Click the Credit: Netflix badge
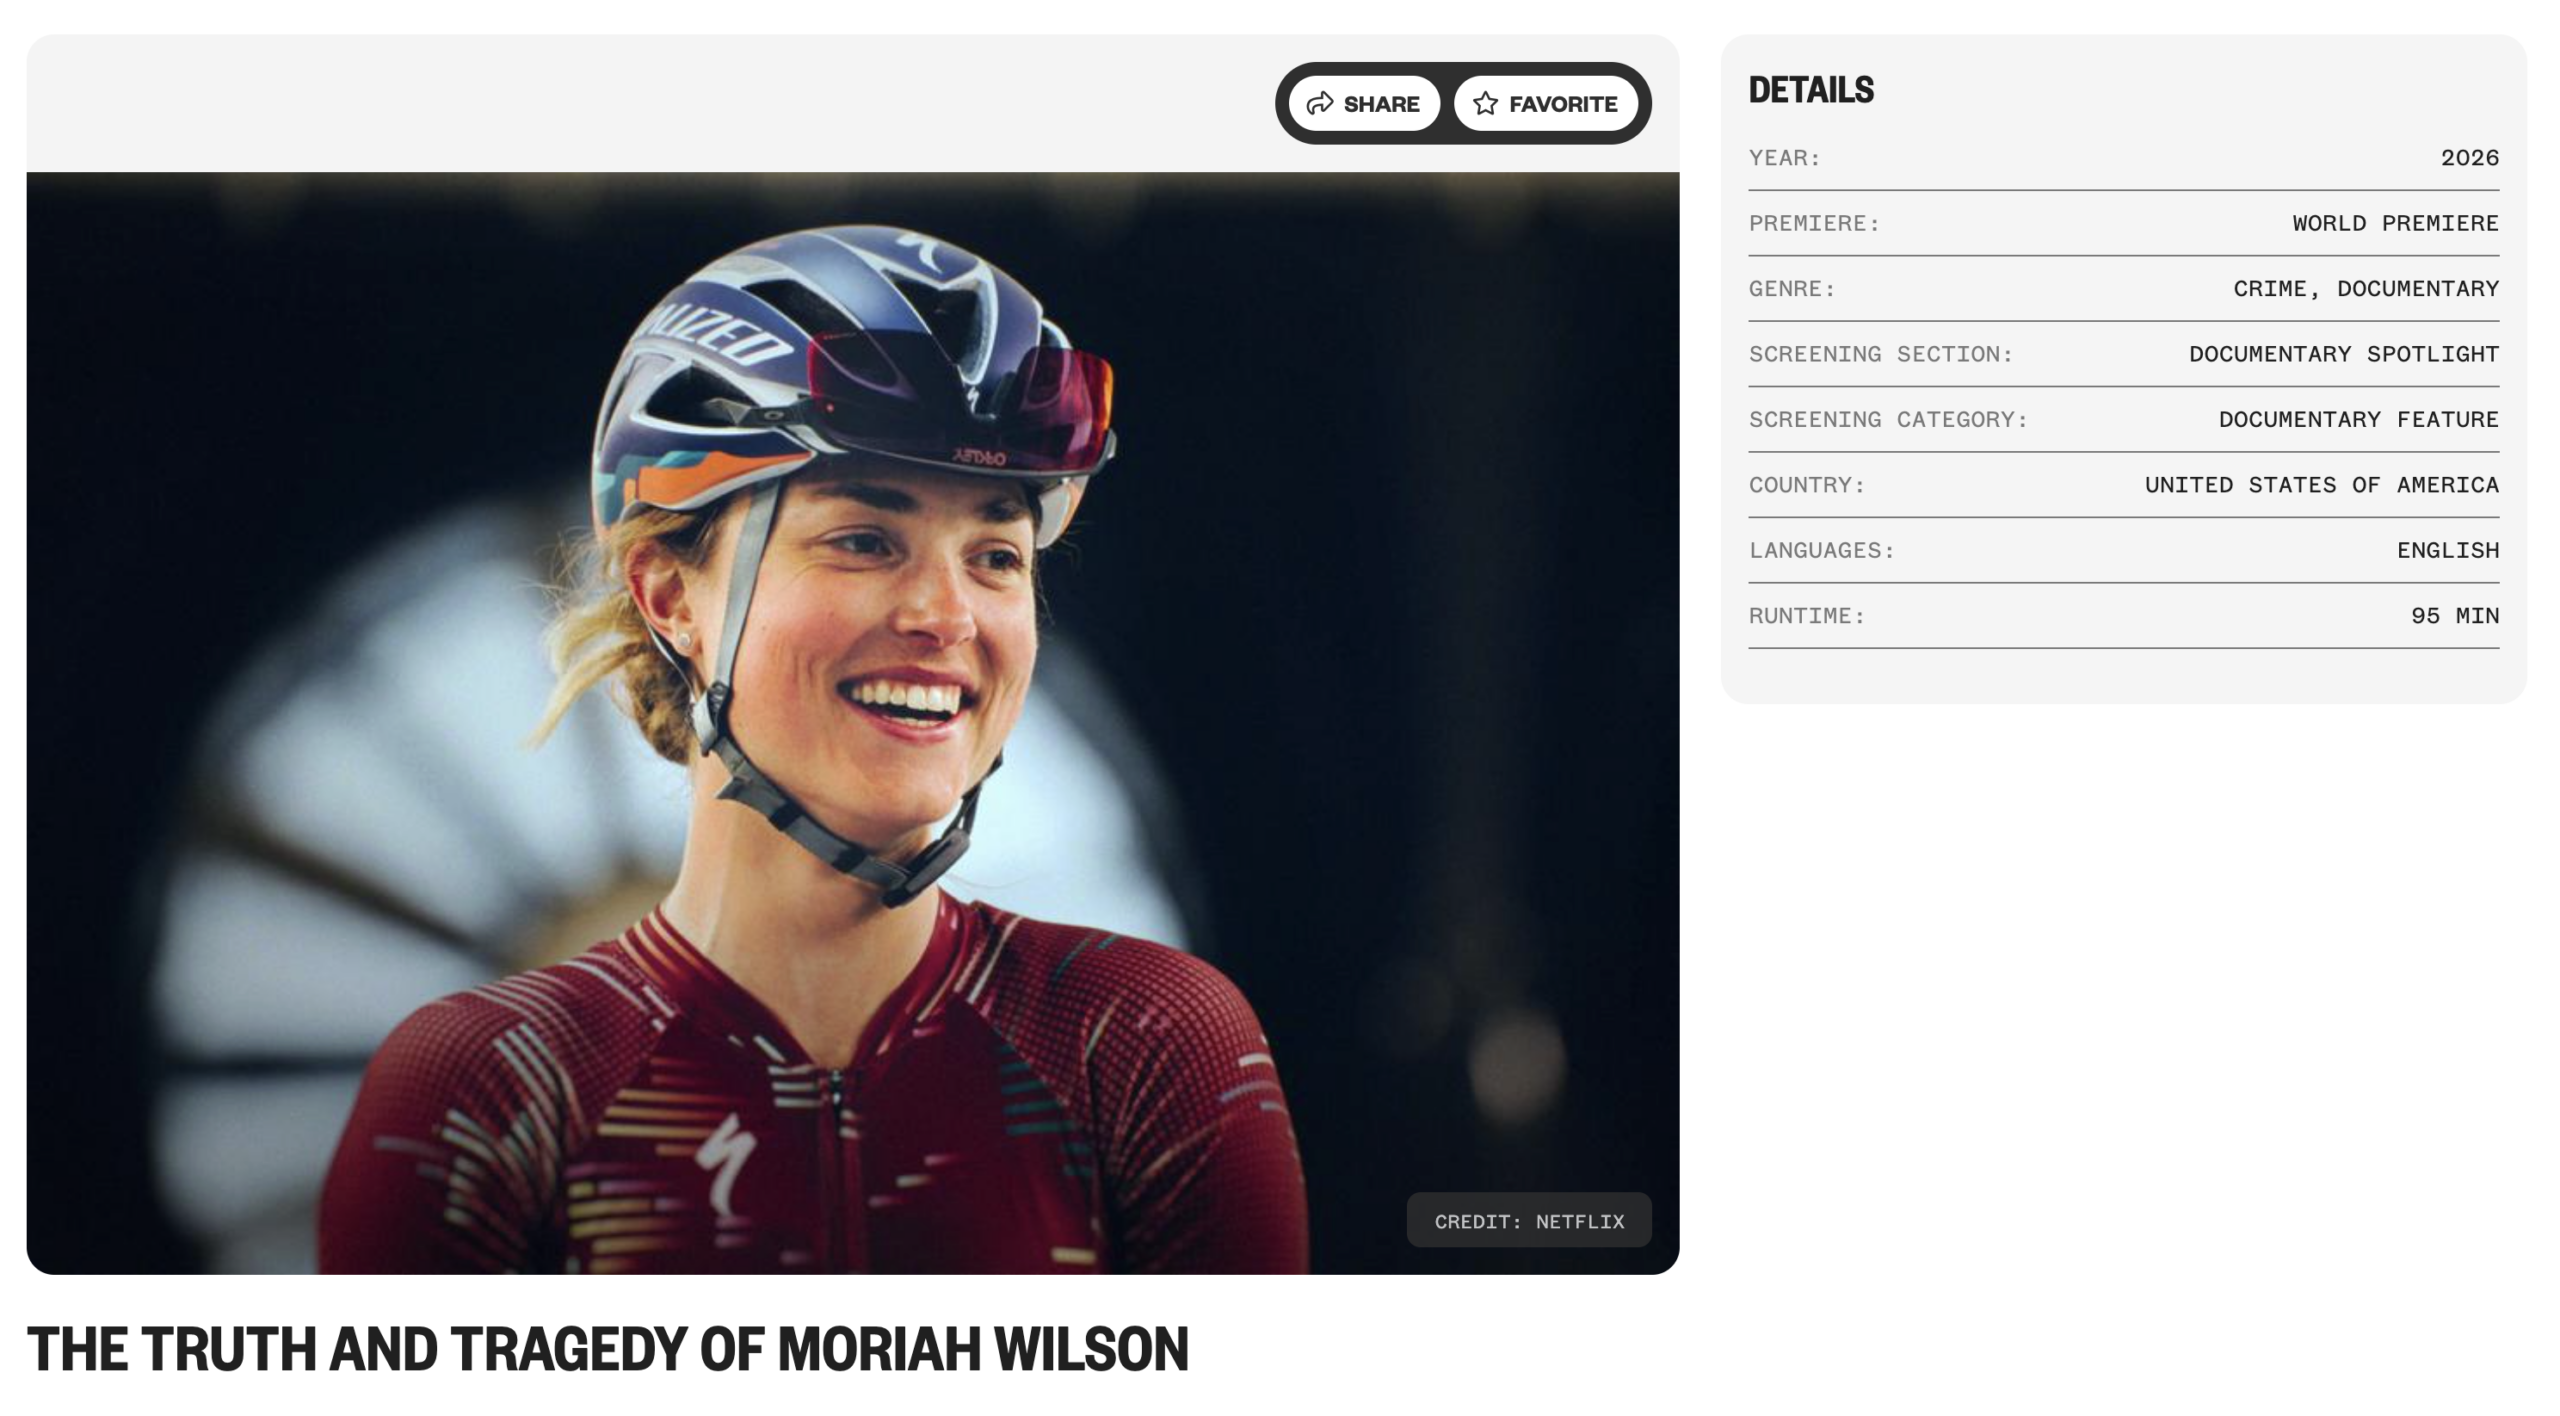Screen dimensions: 2560x1416 coord(1529,1221)
